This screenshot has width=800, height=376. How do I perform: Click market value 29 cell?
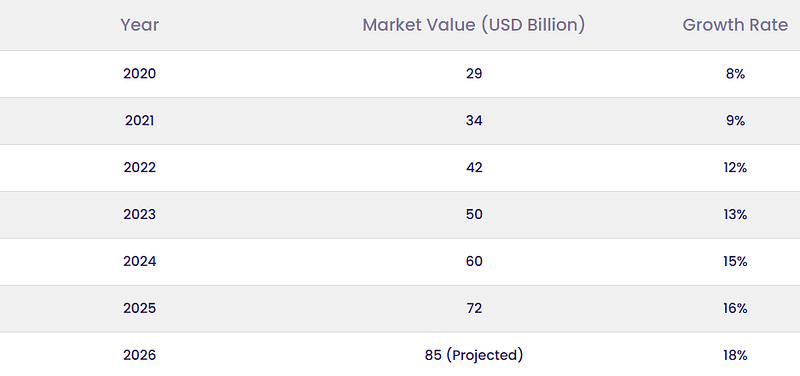click(x=474, y=74)
